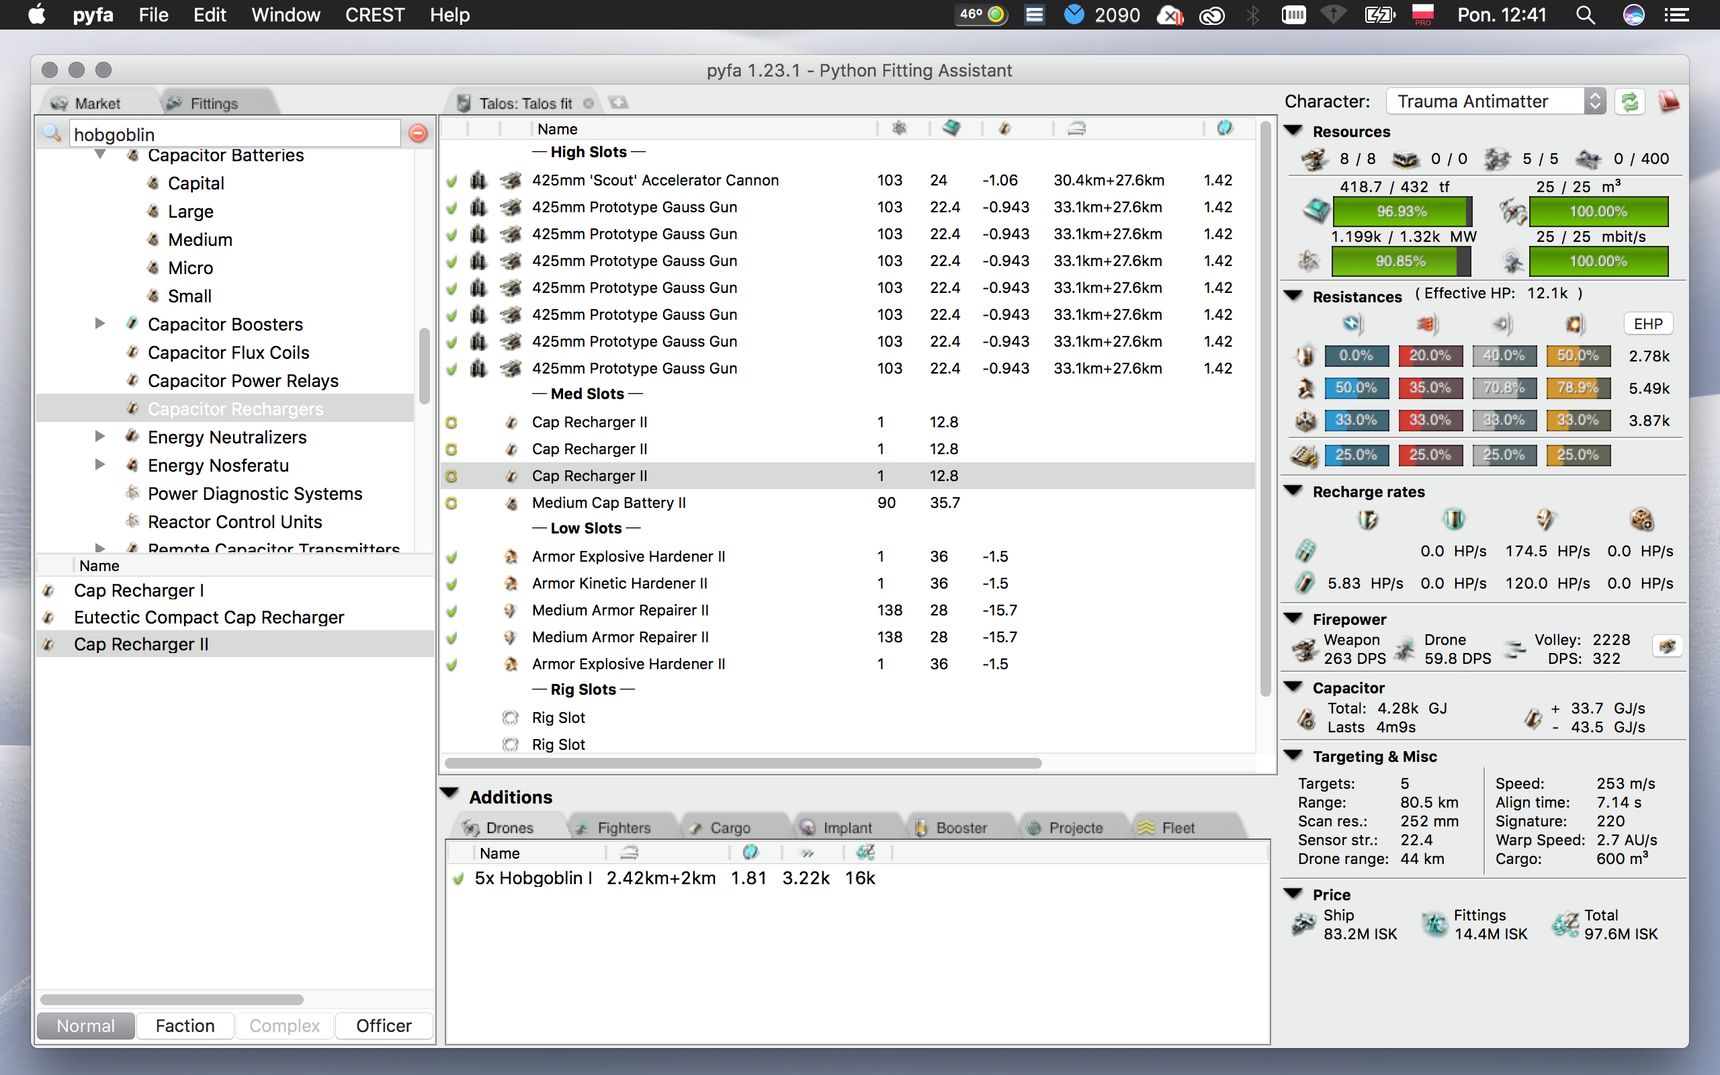Toggle state of first Cap Recharger II
The height and width of the screenshot is (1075, 1720).
452,423
